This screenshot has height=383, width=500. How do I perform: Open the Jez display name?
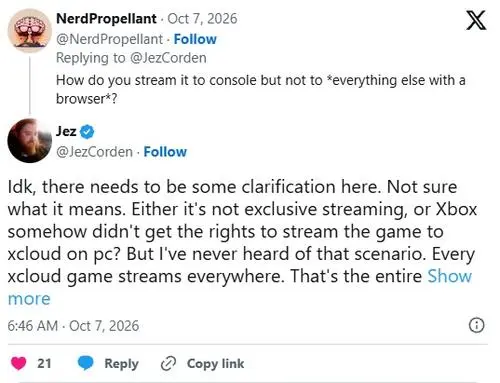tap(66, 131)
